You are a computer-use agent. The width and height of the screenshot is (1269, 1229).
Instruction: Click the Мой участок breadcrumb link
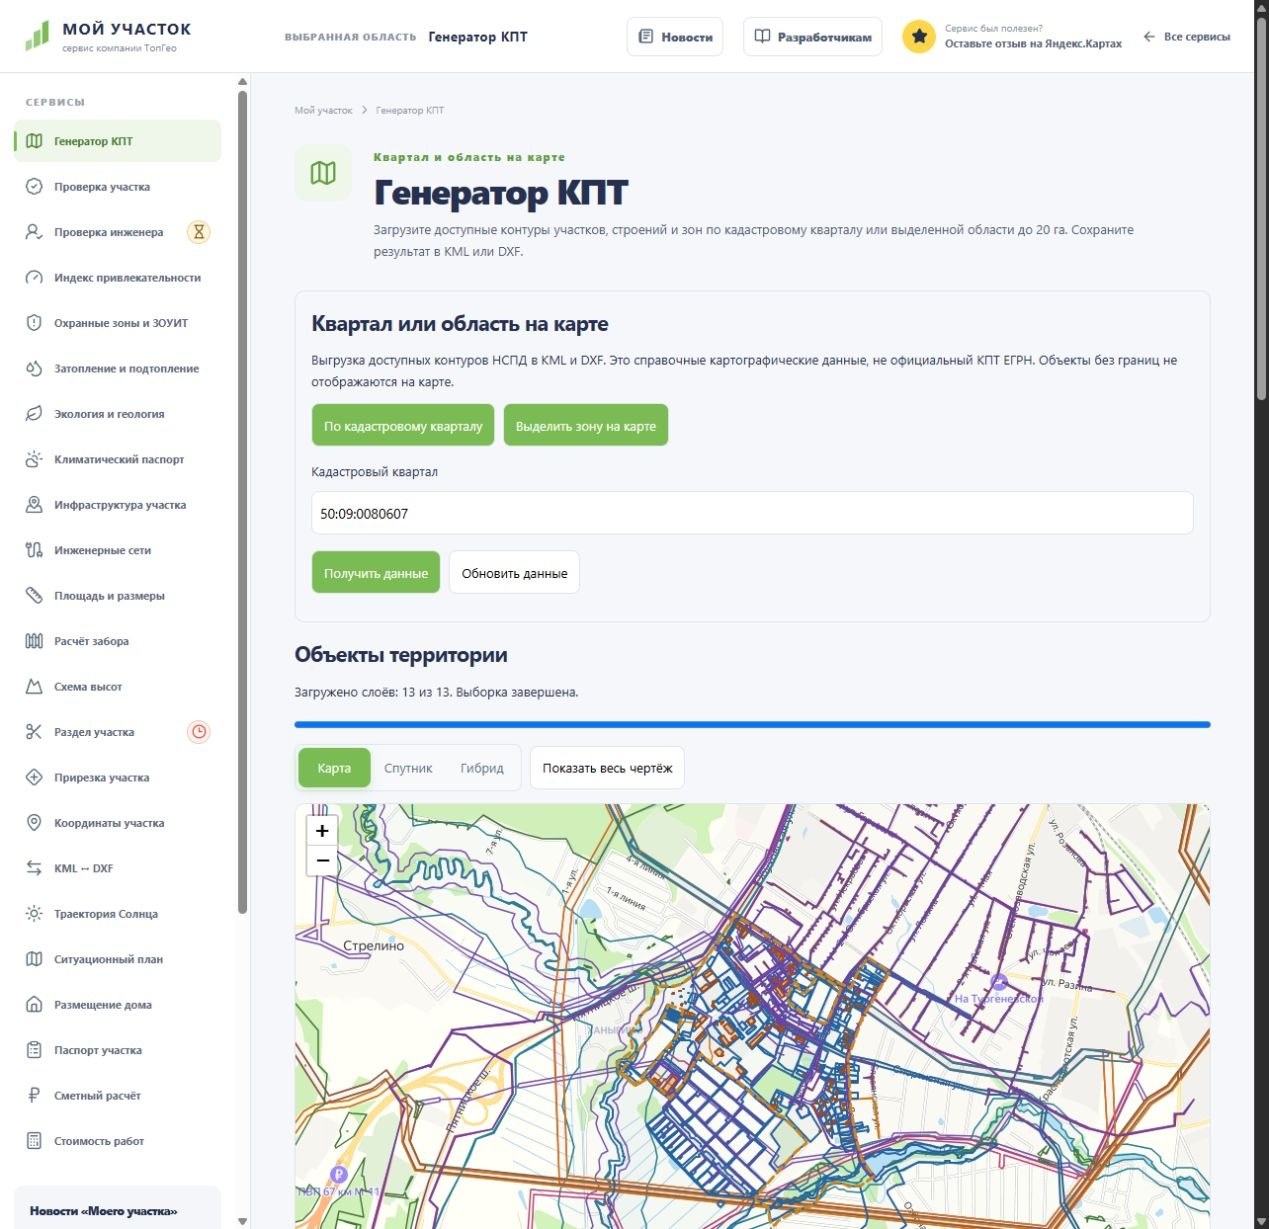tap(323, 110)
